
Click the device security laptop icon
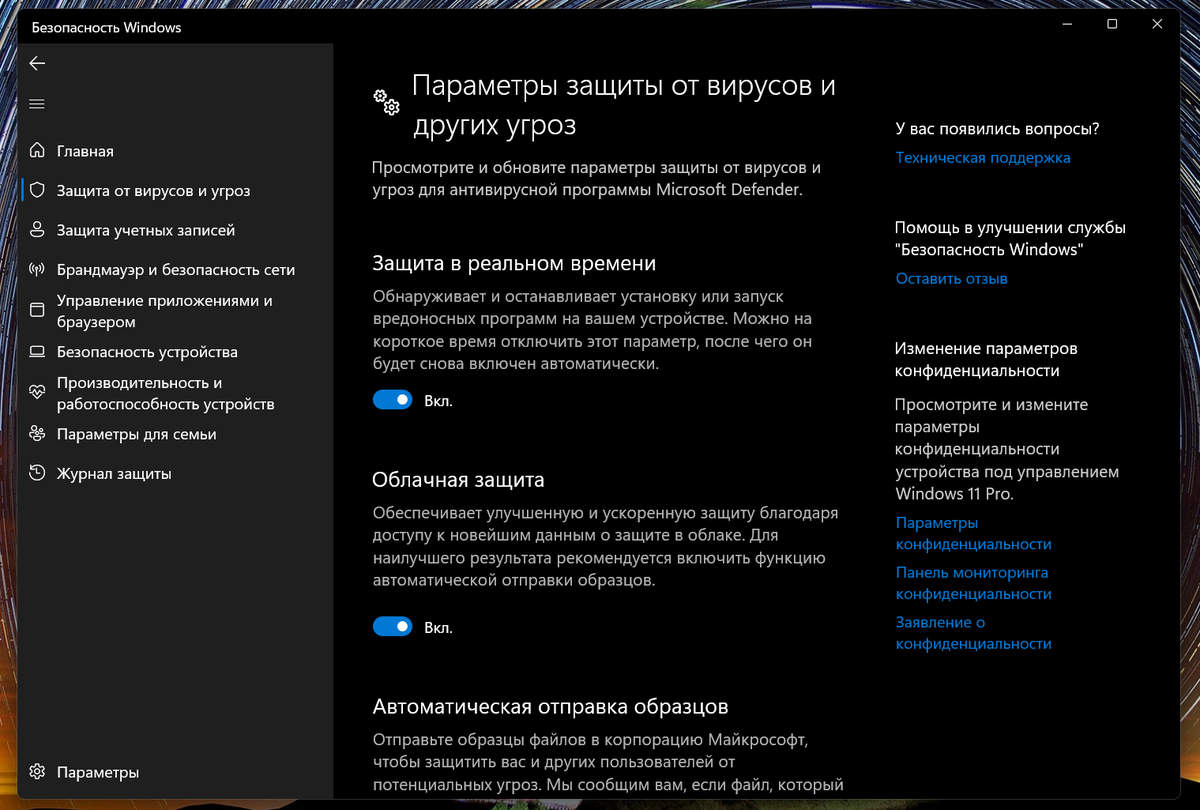[37, 352]
